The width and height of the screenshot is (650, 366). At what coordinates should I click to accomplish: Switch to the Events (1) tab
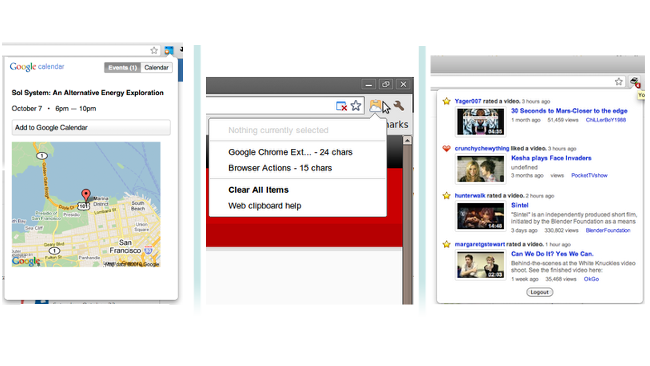point(123,68)
